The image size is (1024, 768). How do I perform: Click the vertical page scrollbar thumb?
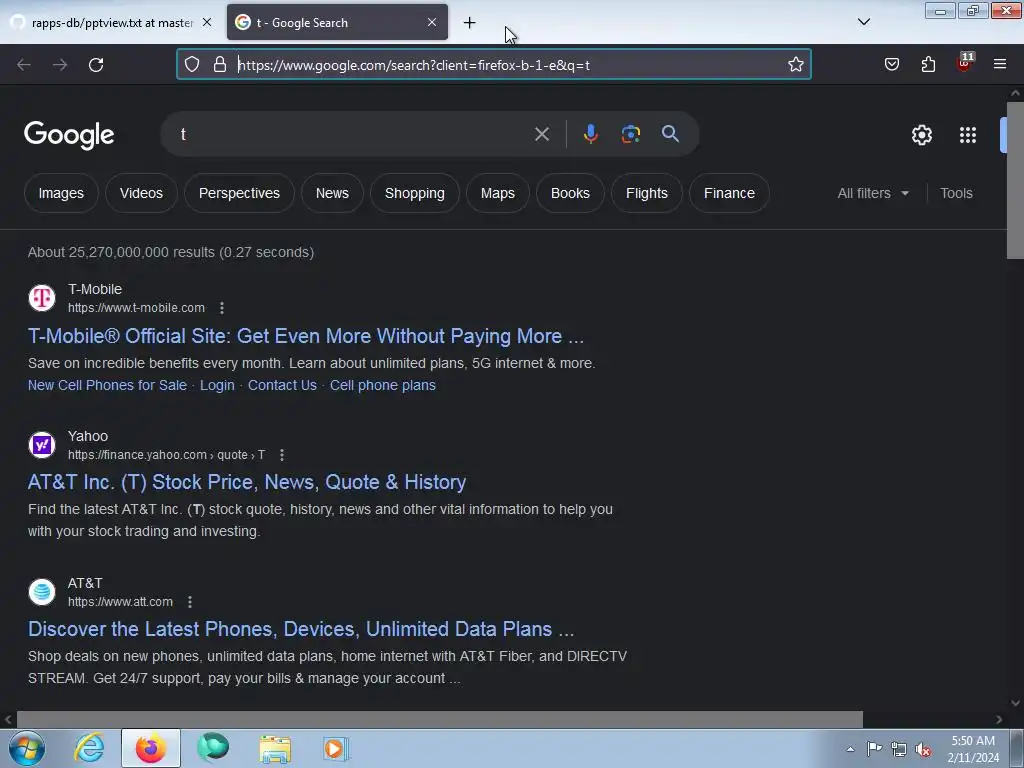[1015, 180]
